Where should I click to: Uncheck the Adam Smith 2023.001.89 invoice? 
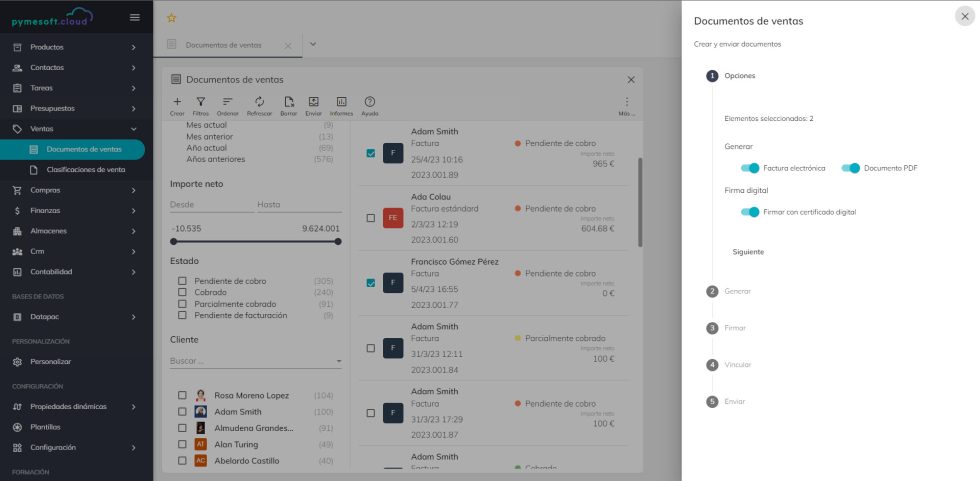pyautogui.click(x=371, y=153)
